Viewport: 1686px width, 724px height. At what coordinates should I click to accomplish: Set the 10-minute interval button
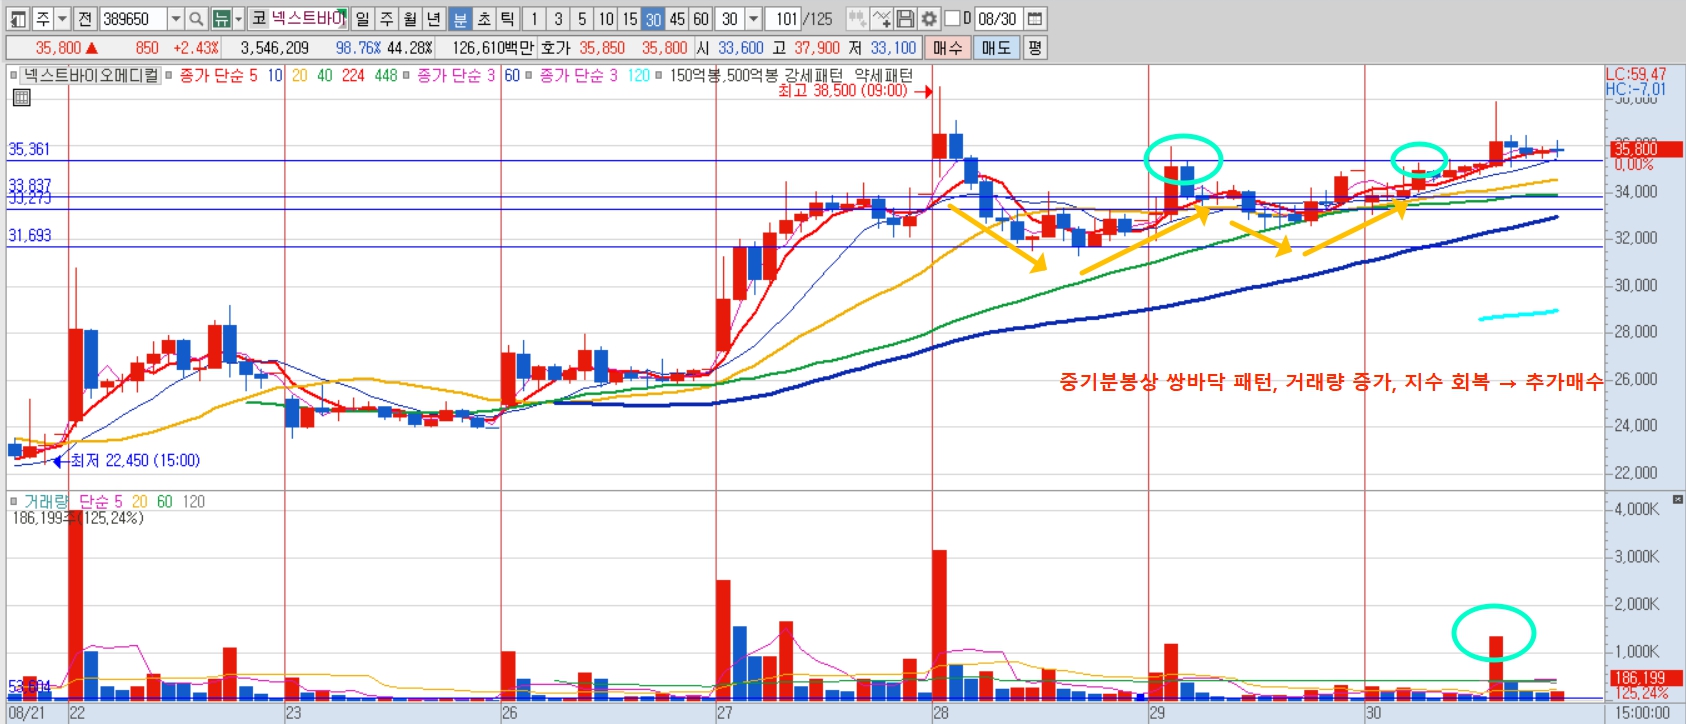[606, 19]
